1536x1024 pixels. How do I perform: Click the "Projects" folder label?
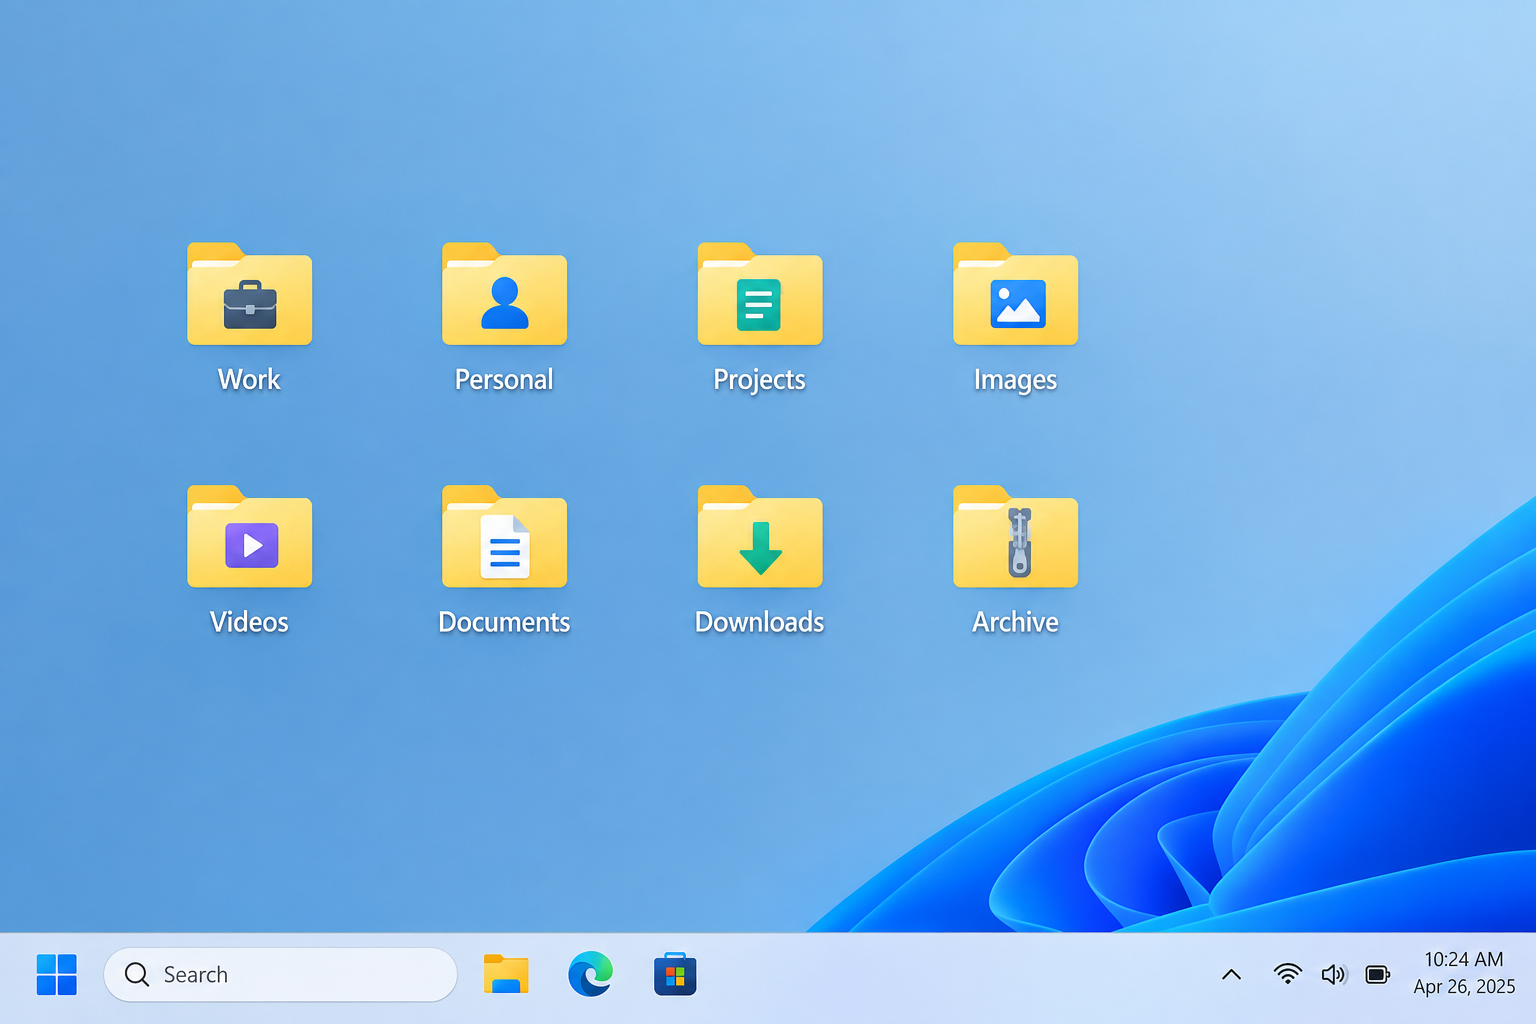(x=760, y=381)
